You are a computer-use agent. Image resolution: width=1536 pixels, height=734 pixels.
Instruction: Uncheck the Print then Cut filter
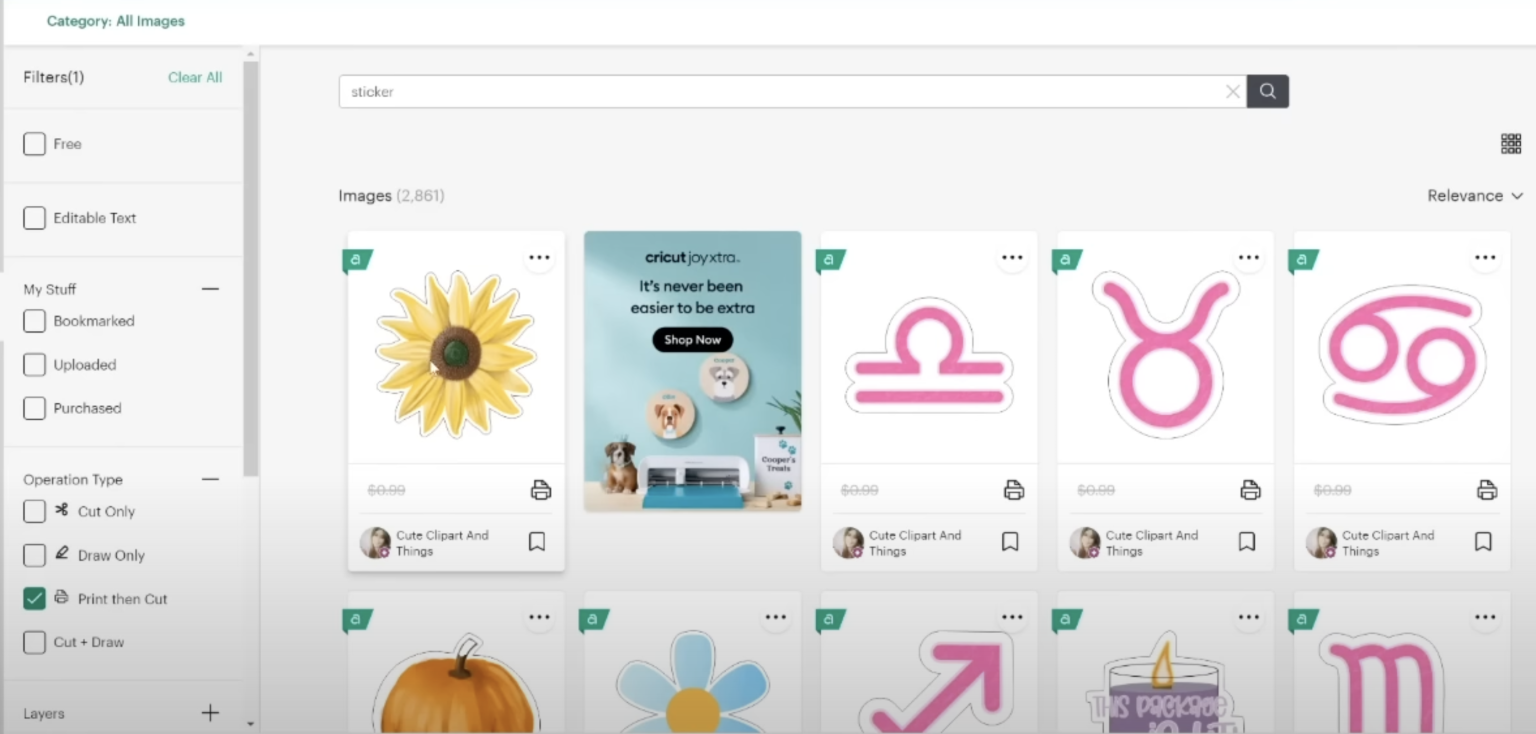pyautogui.click(x=35, y=599)
